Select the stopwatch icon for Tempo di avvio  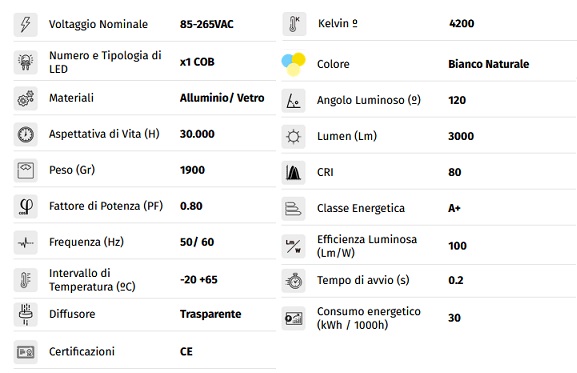[x=293, y=281]
